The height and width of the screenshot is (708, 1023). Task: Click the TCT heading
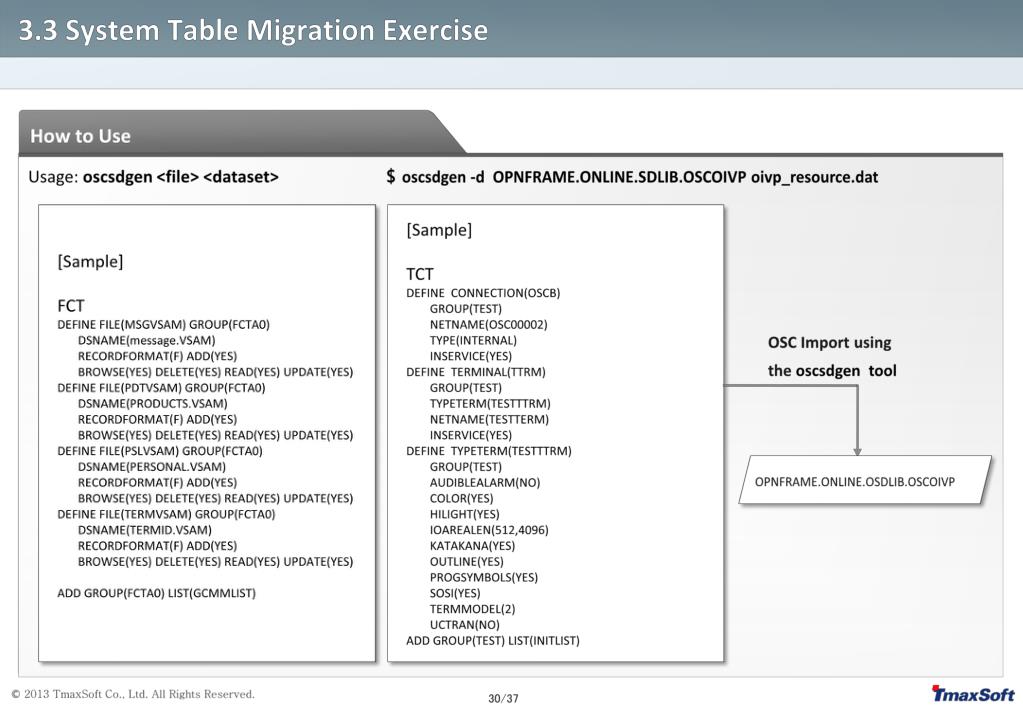tap(420, 274)
